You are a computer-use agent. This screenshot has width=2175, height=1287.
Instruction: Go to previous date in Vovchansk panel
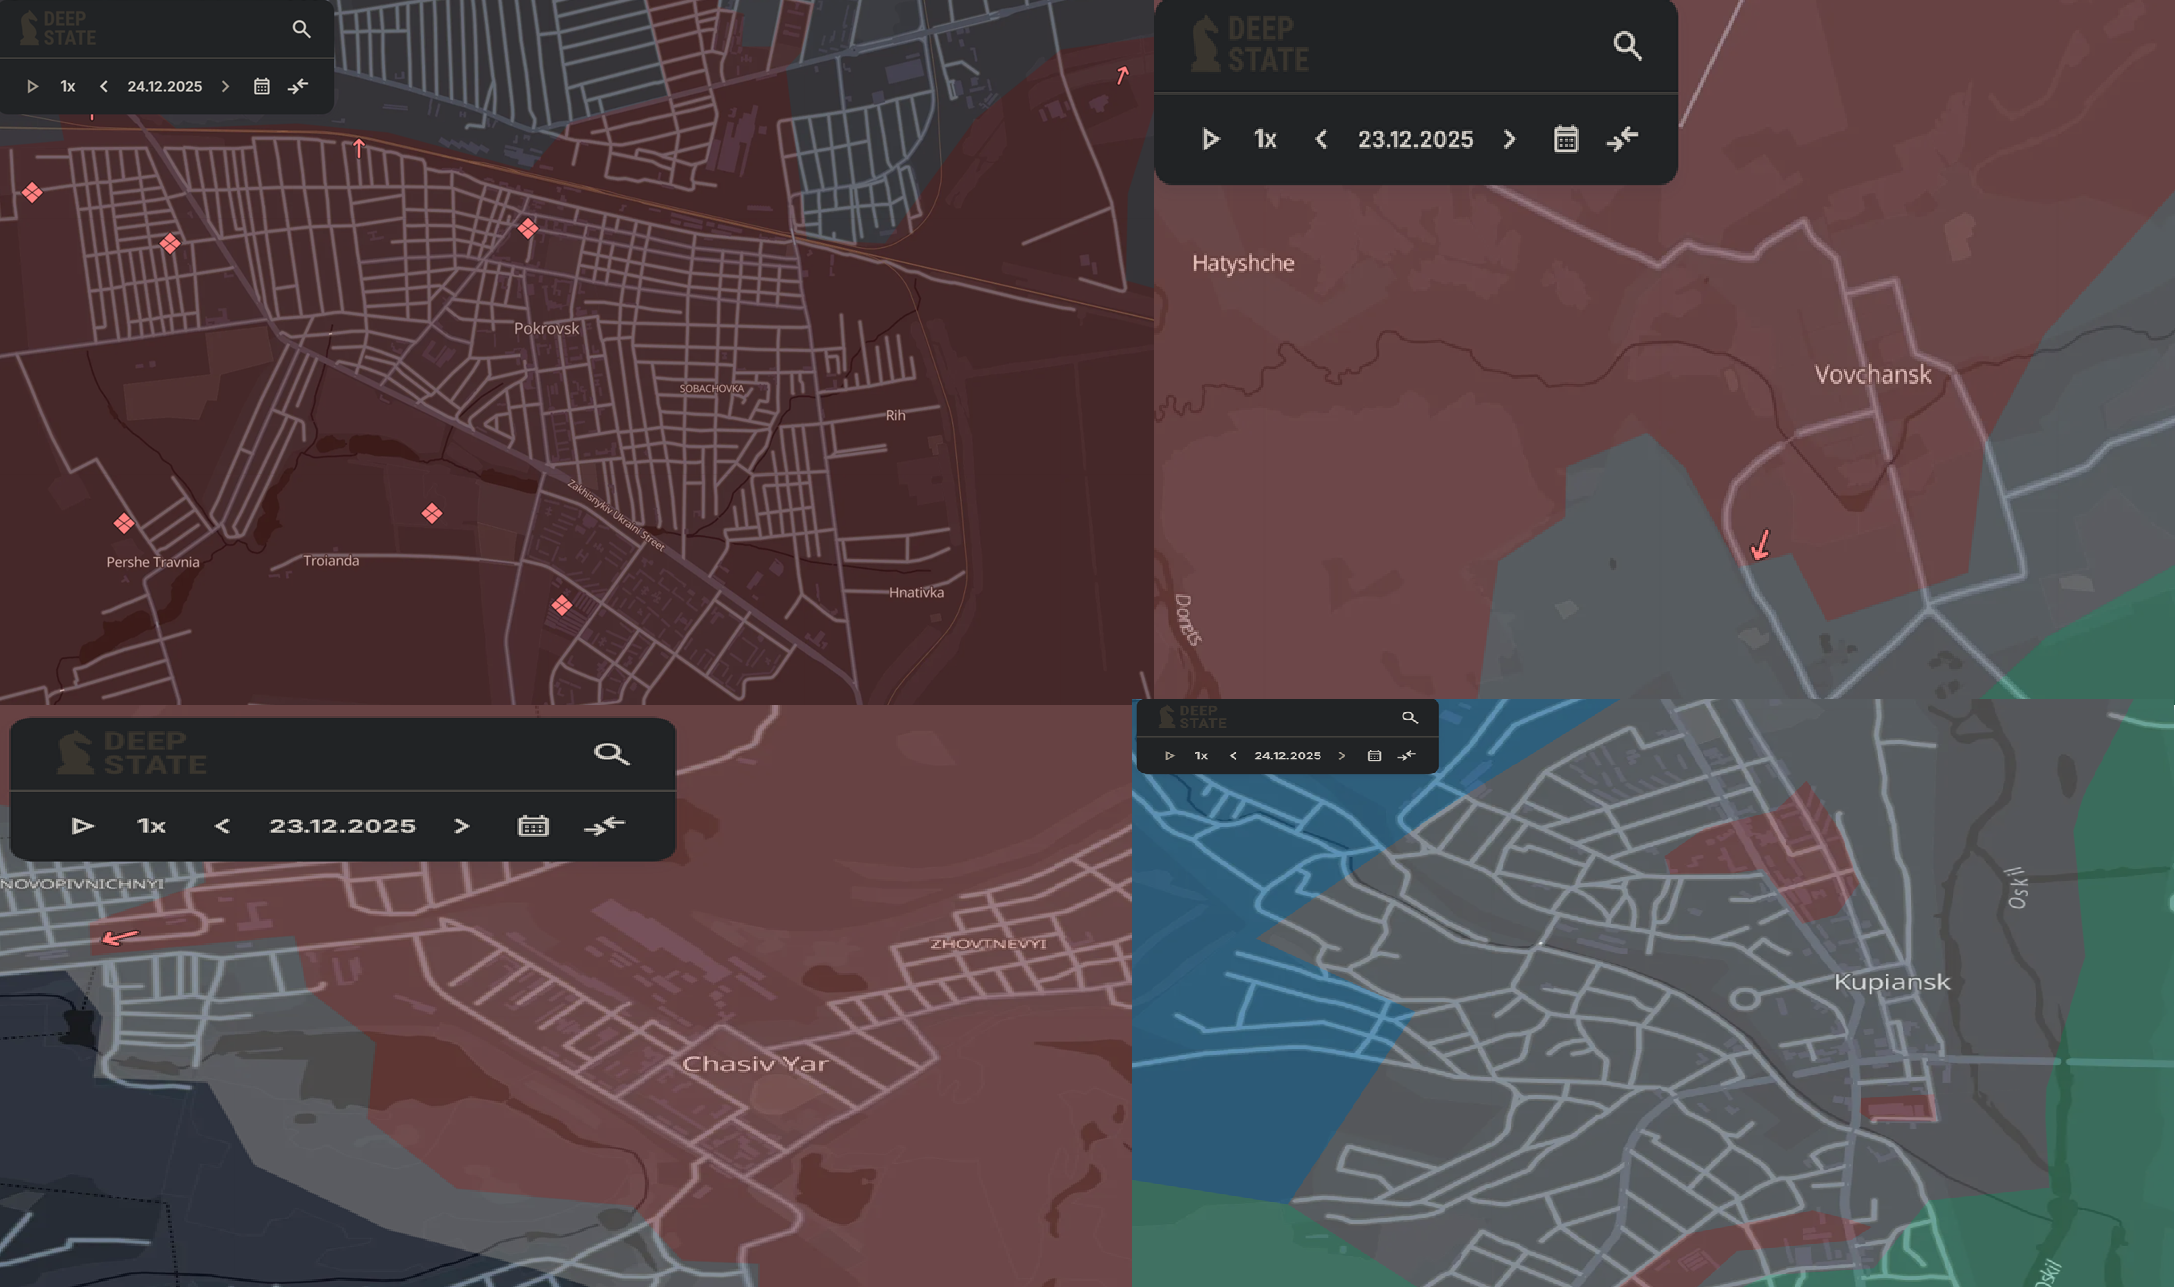tap(1321, 139)
